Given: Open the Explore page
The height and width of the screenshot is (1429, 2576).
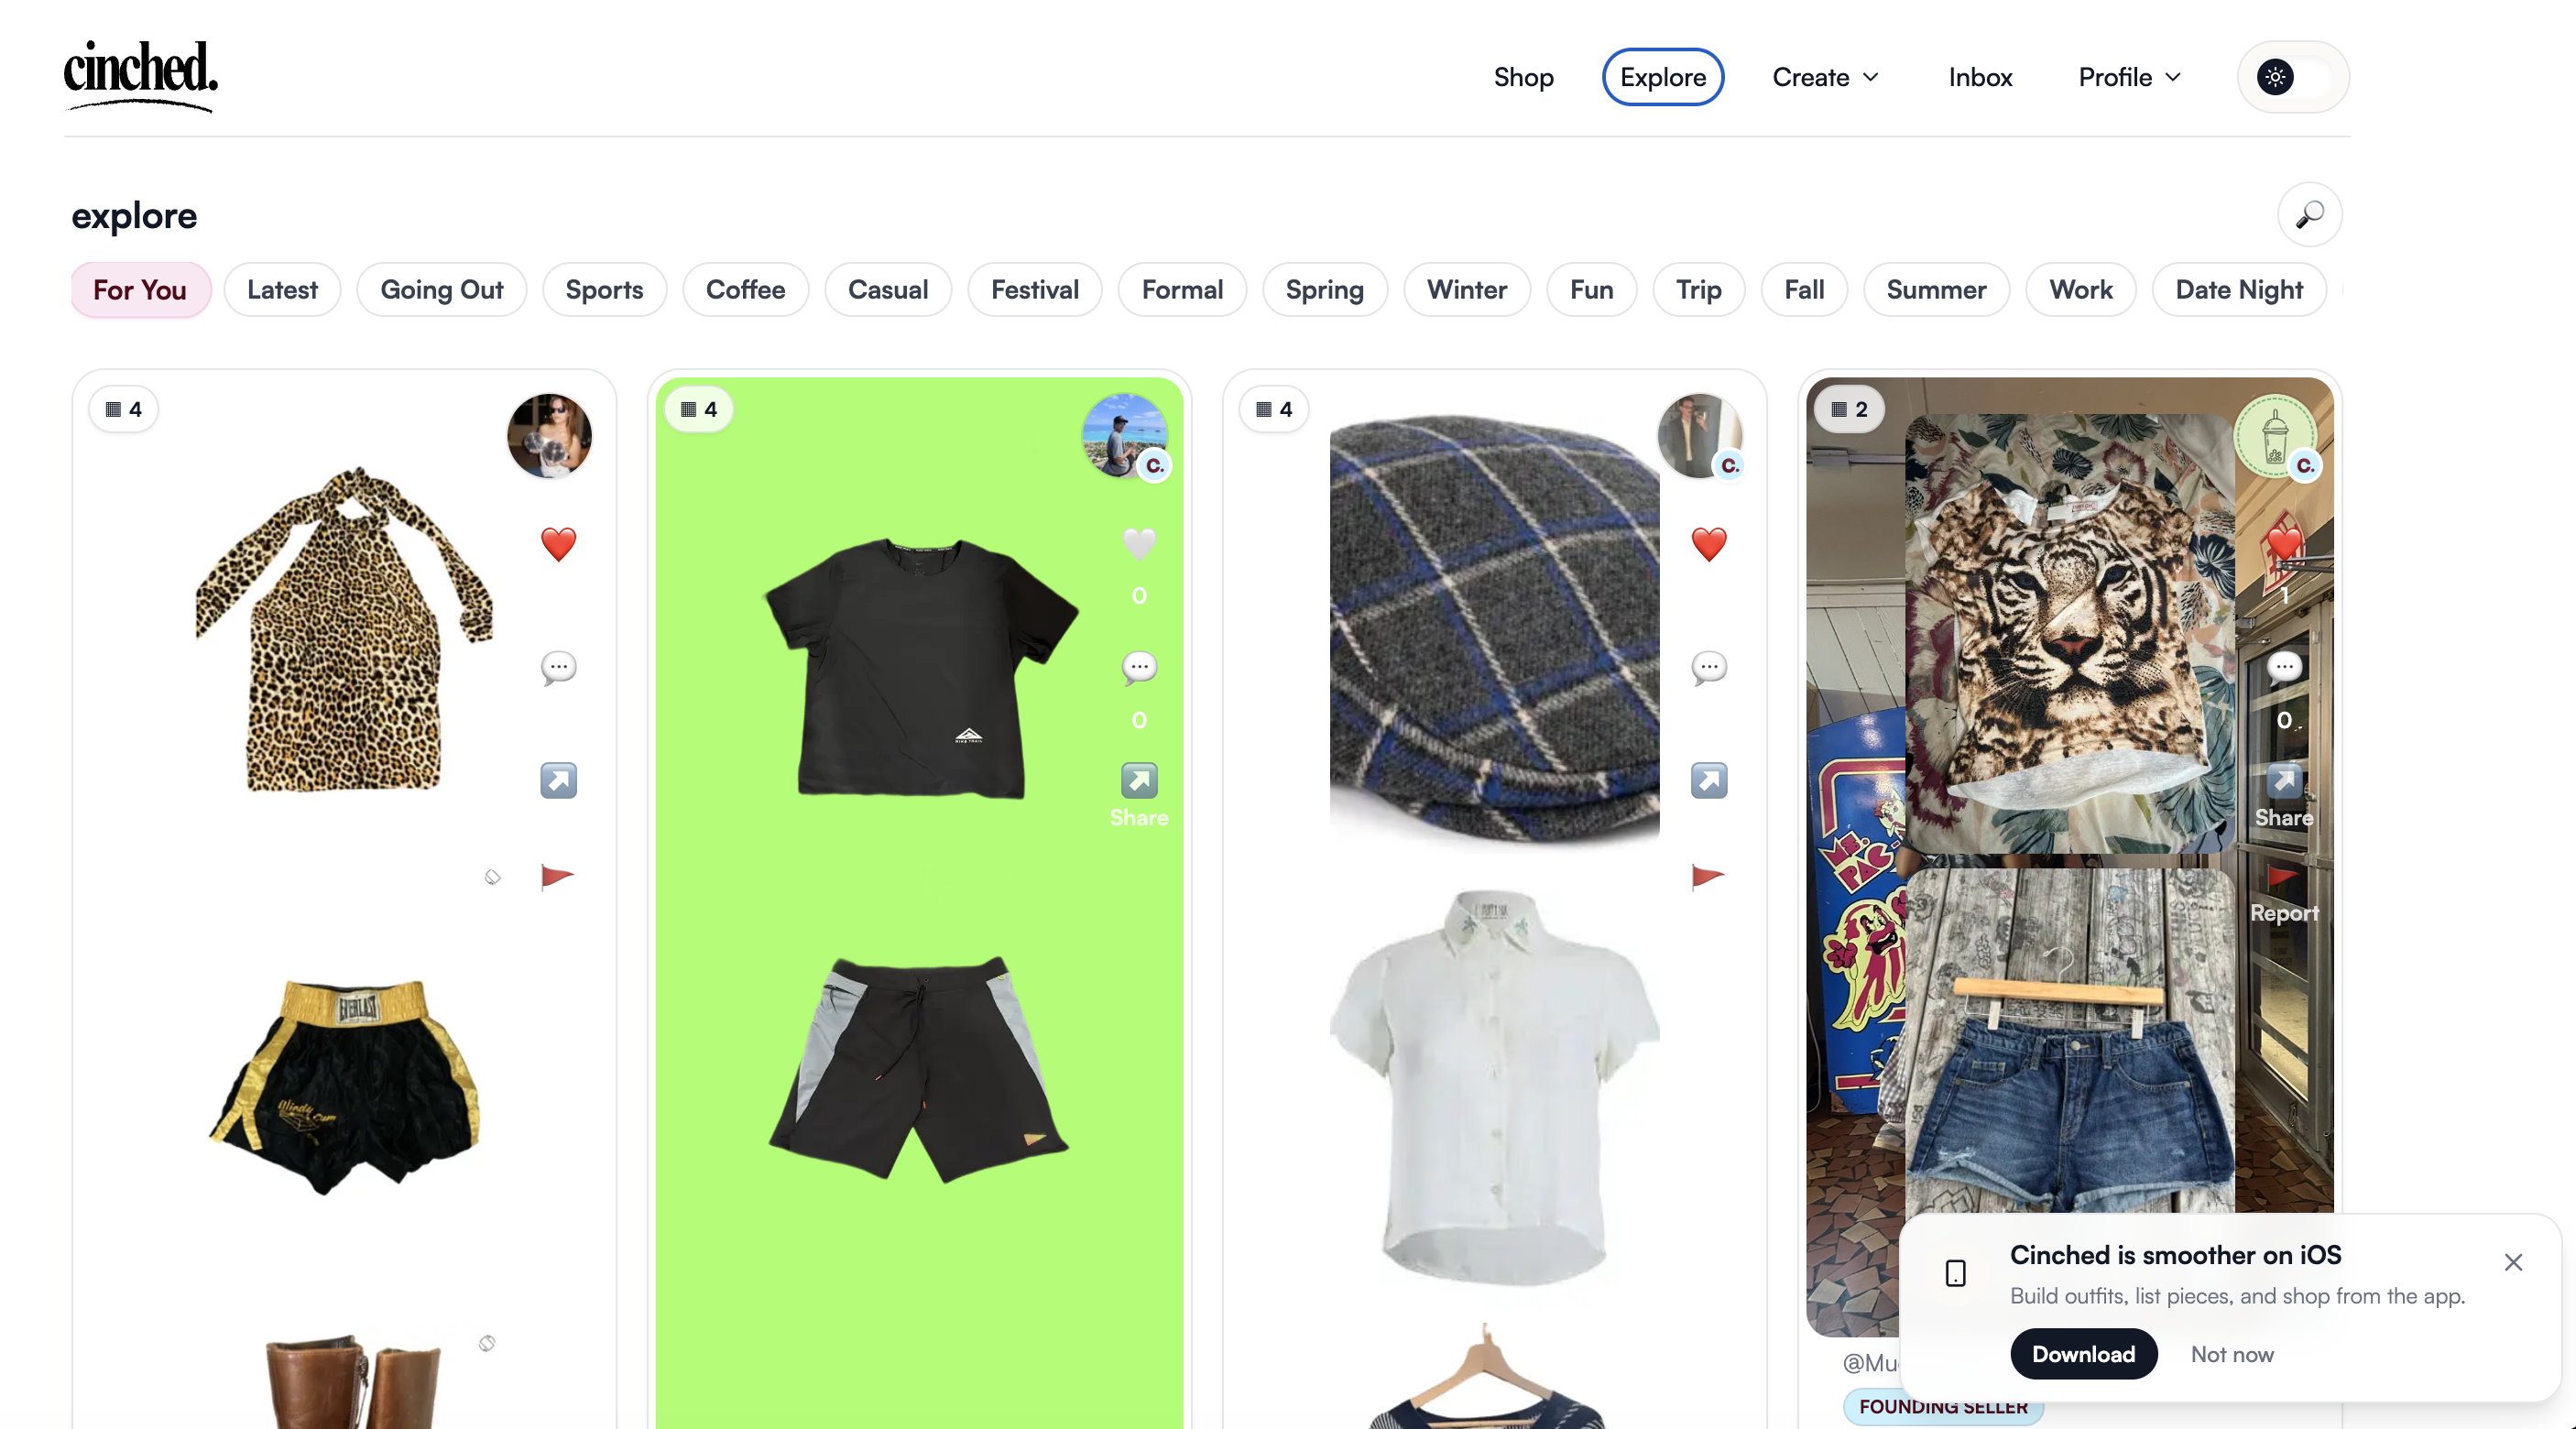Looking at the screenshot, I should [x=1663, y=77].
